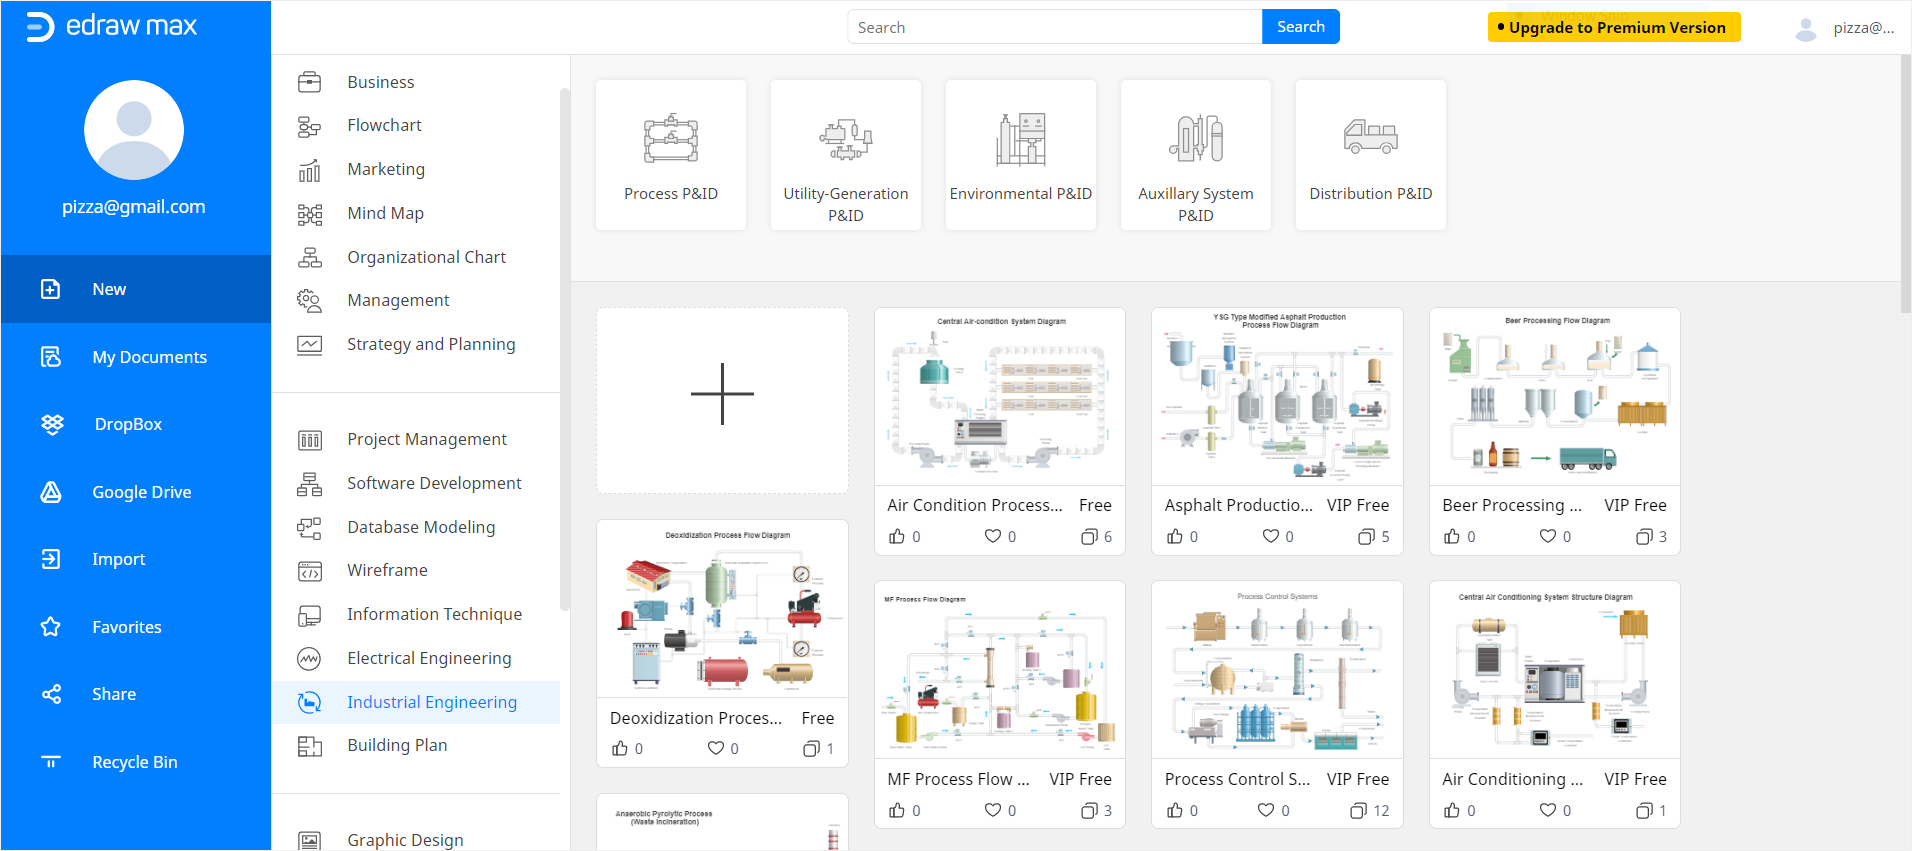
Task: Click pizza@gmail.com account name in sidebar
Action: (134, 207)
